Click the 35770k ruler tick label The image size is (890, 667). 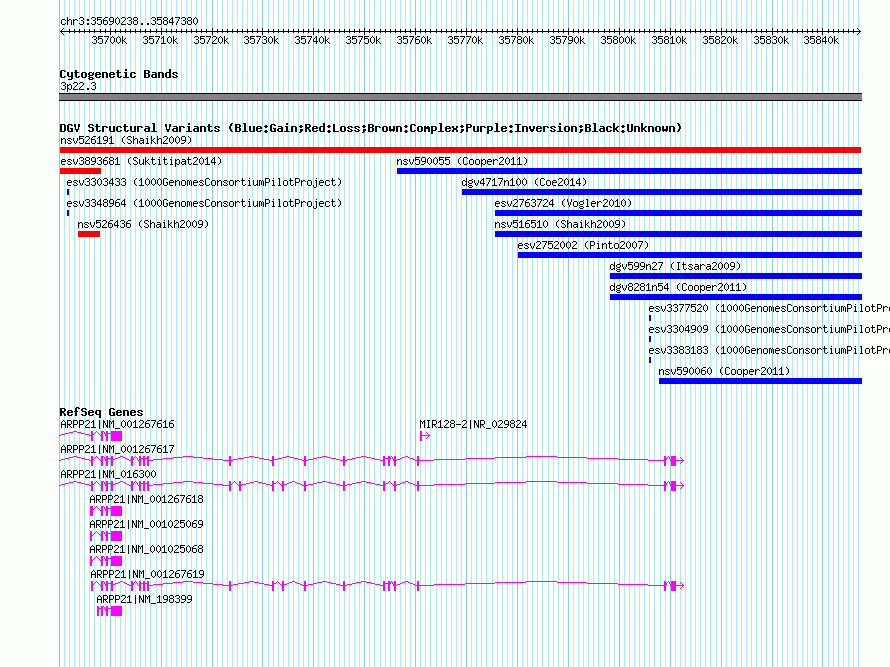[465, 40]
